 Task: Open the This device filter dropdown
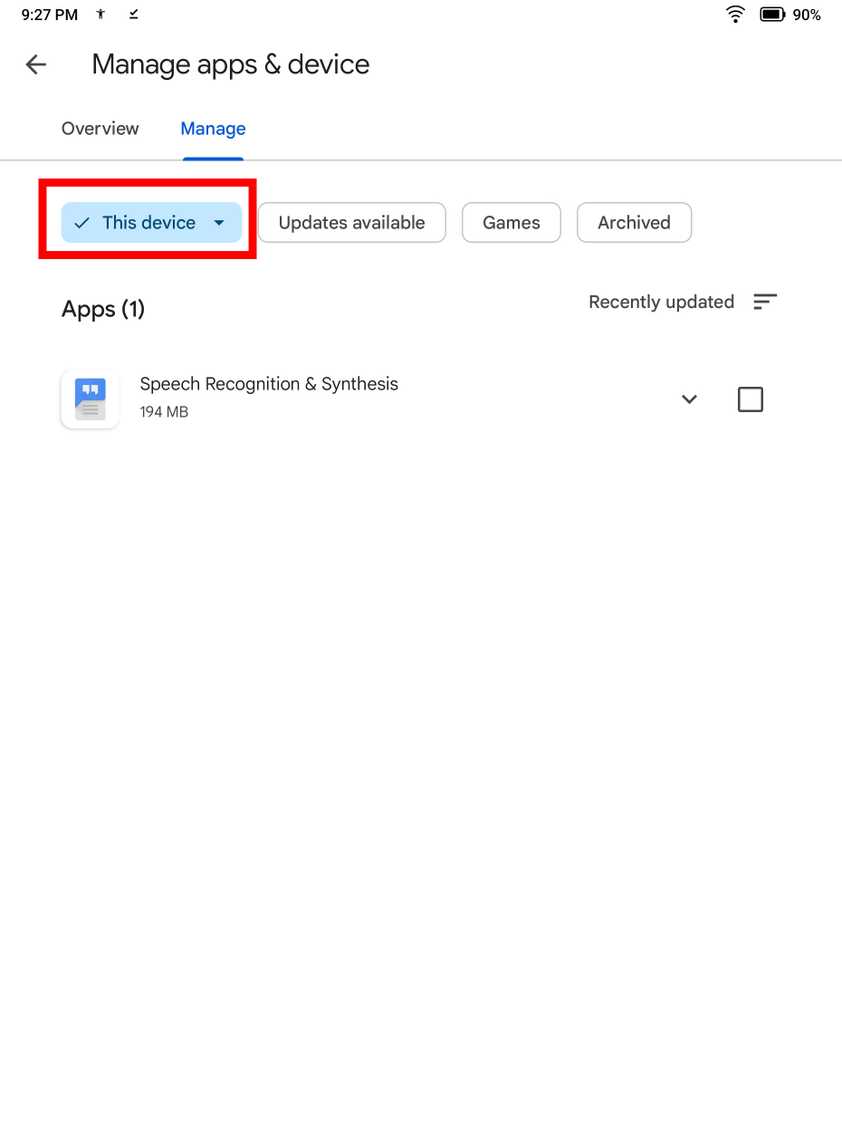point(151,223)
